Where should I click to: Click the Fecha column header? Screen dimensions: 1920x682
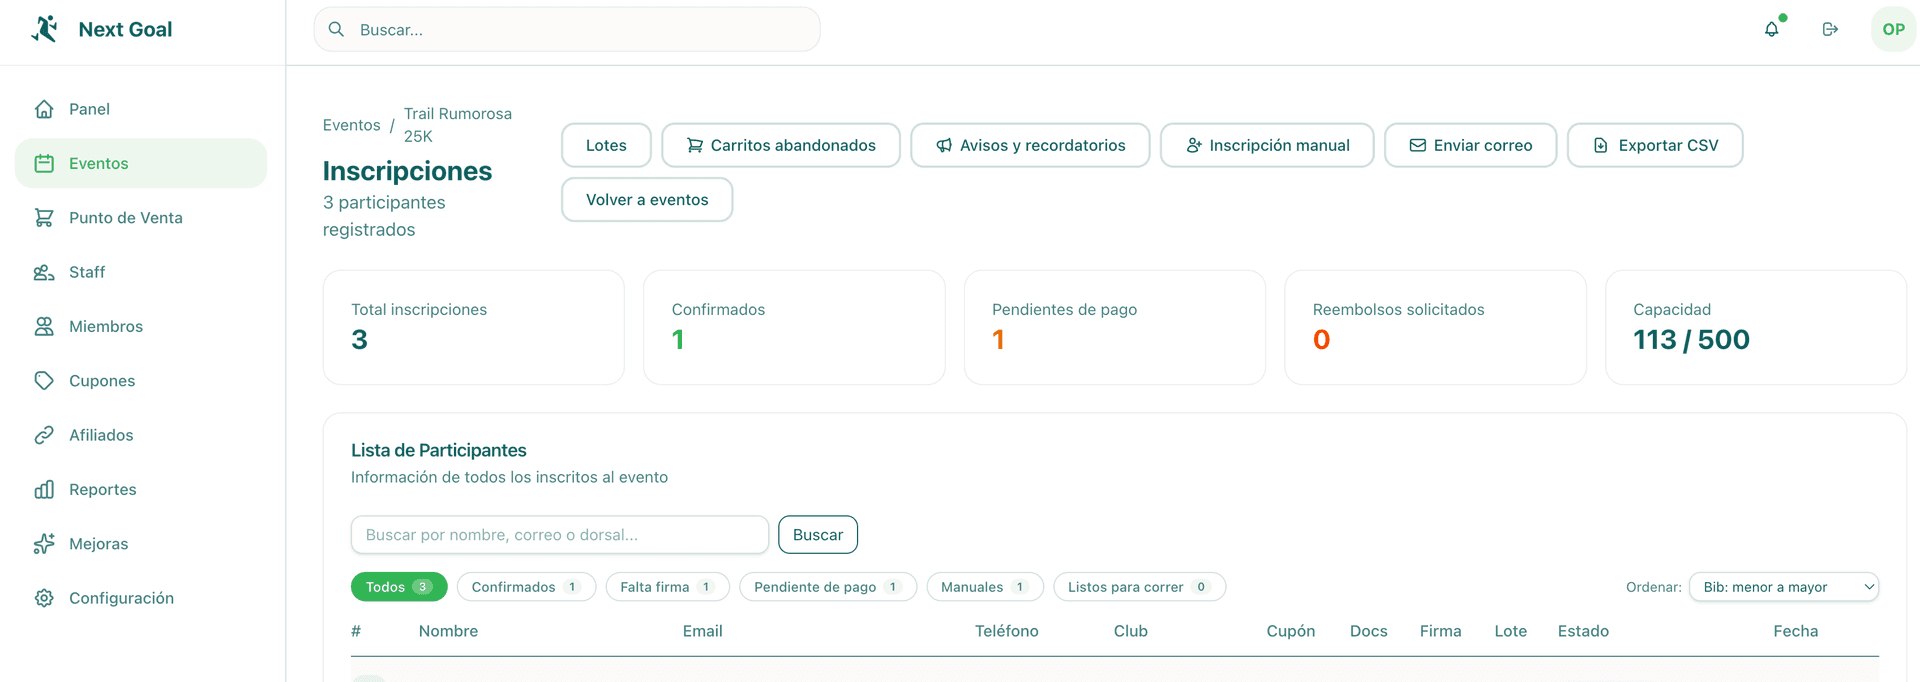pos(1796,631)
